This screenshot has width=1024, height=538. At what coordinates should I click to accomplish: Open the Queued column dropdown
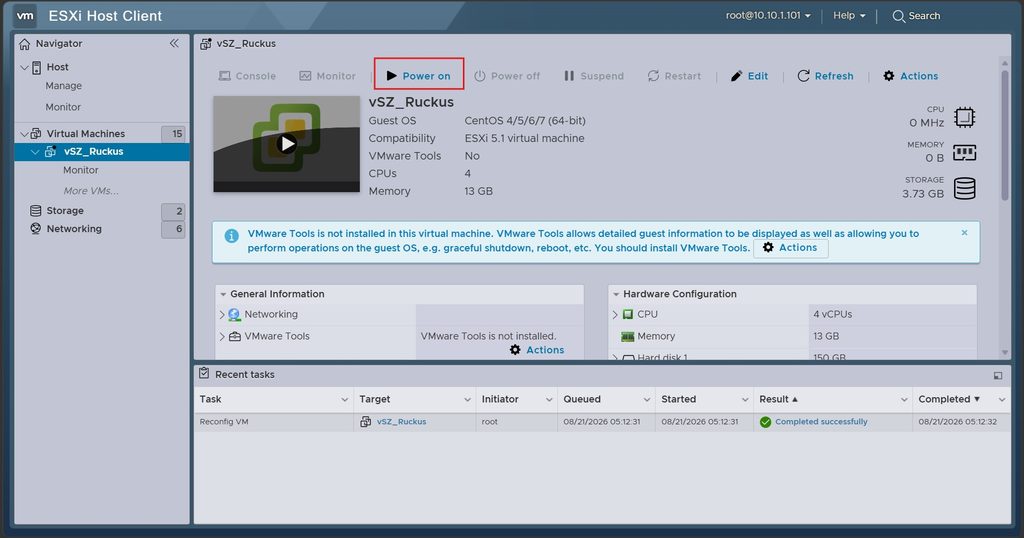(647, 400)
